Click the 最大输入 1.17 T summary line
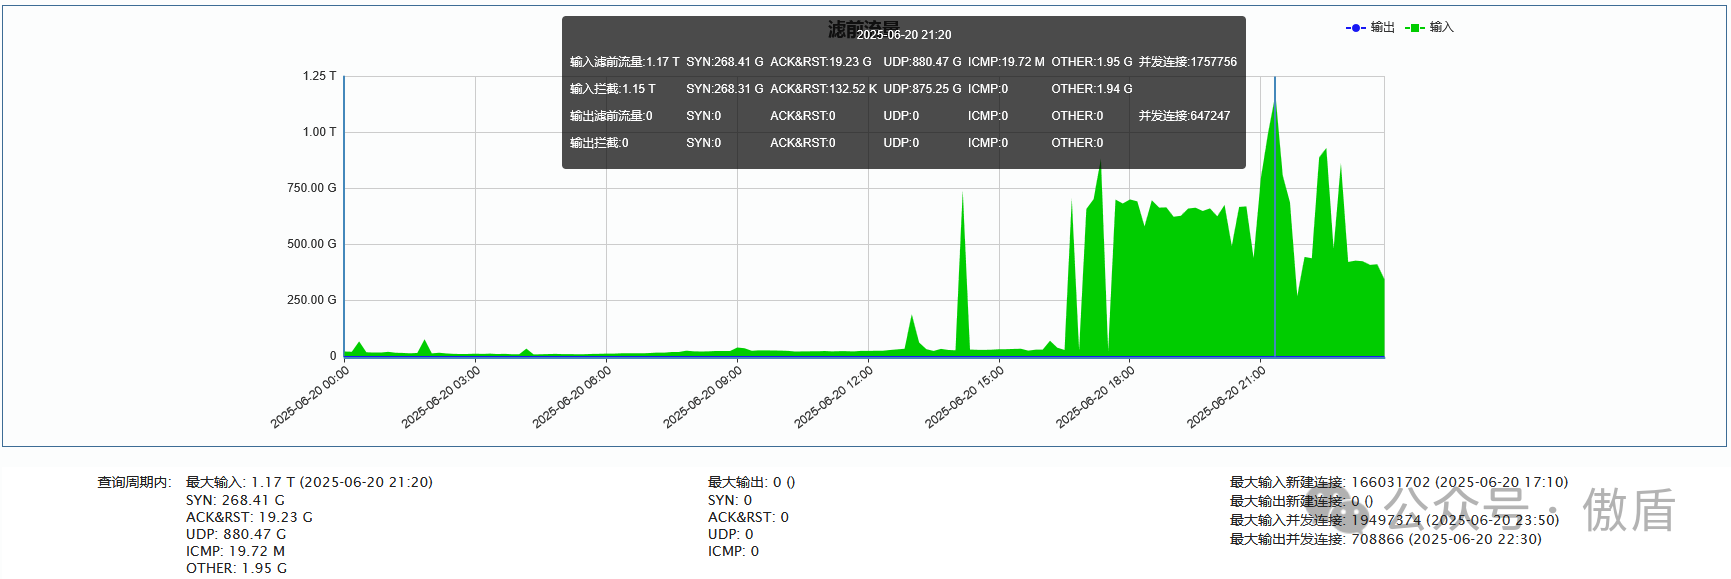The image size is (1731, 579). 309,482
